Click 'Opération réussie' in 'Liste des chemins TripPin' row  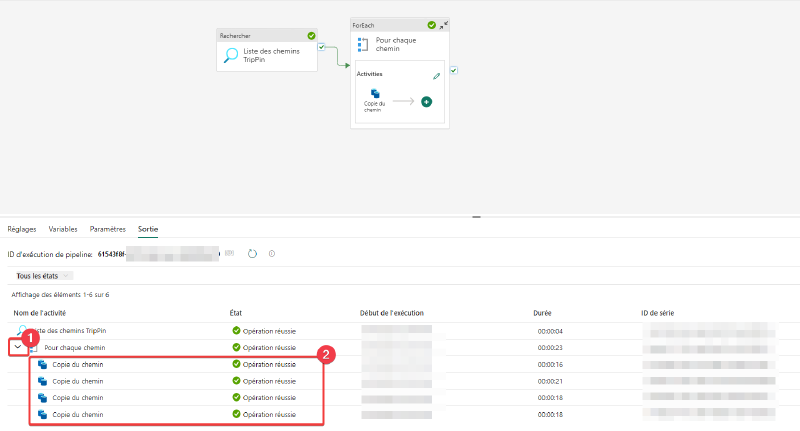269,331
